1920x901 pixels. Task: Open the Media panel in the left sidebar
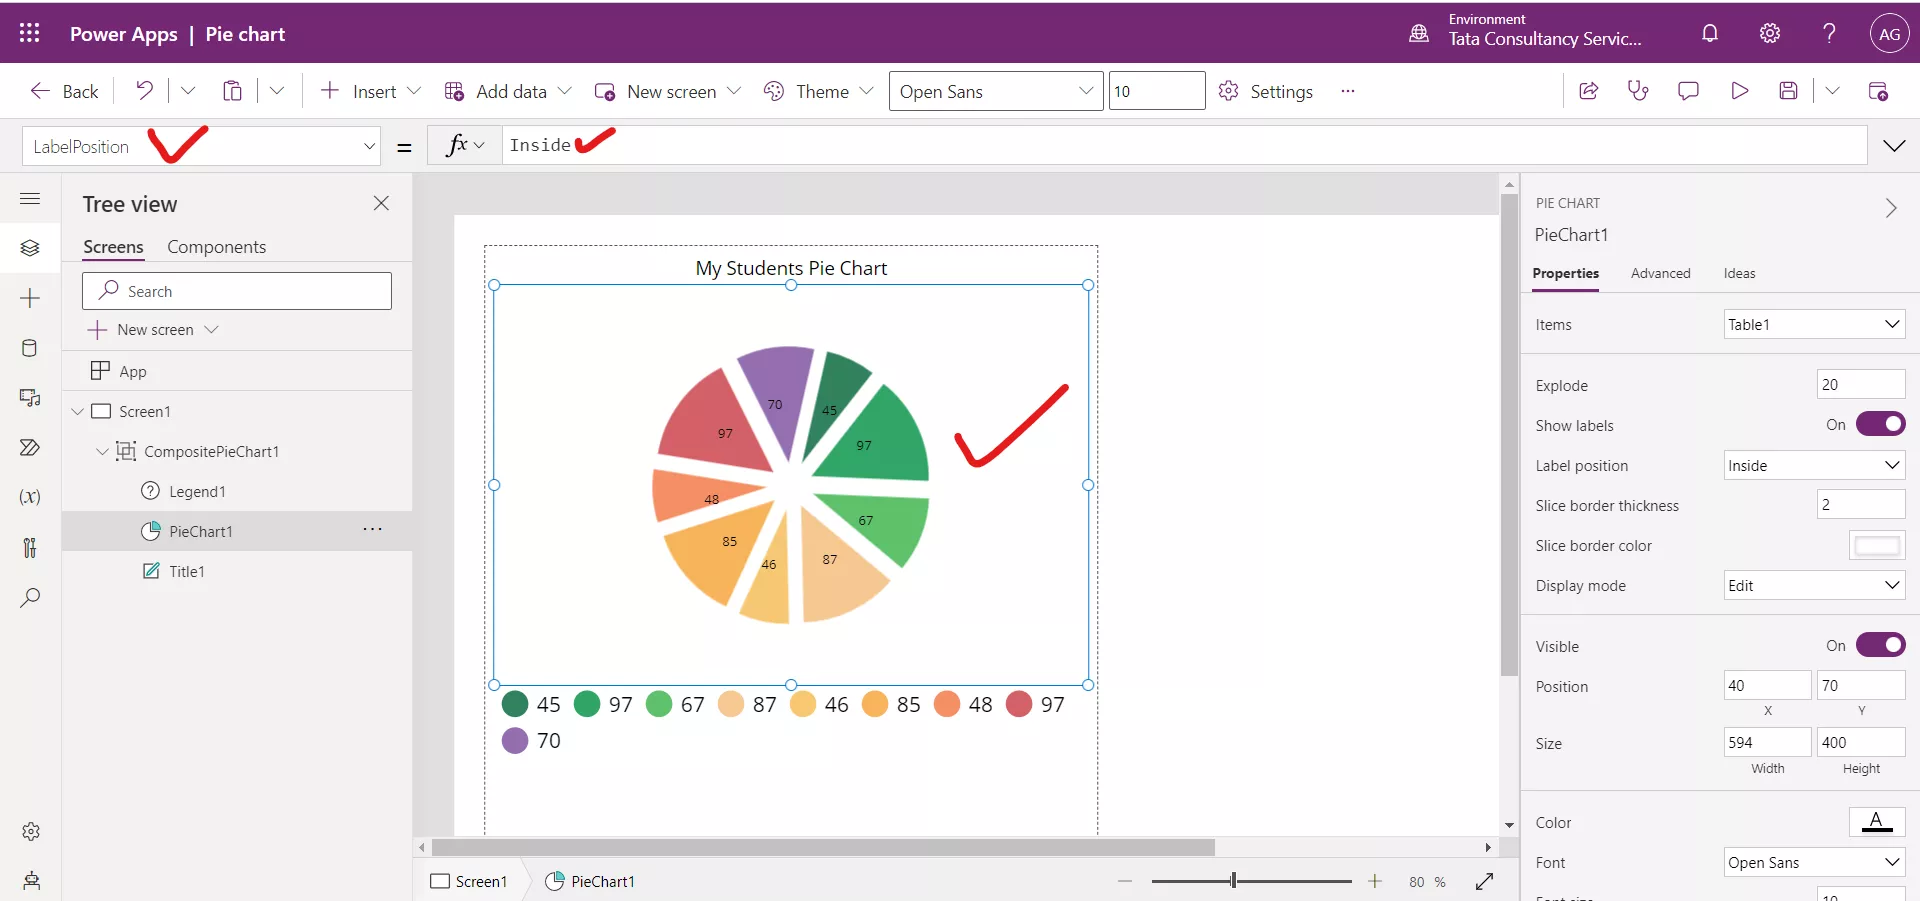click(x=30, y=398)
